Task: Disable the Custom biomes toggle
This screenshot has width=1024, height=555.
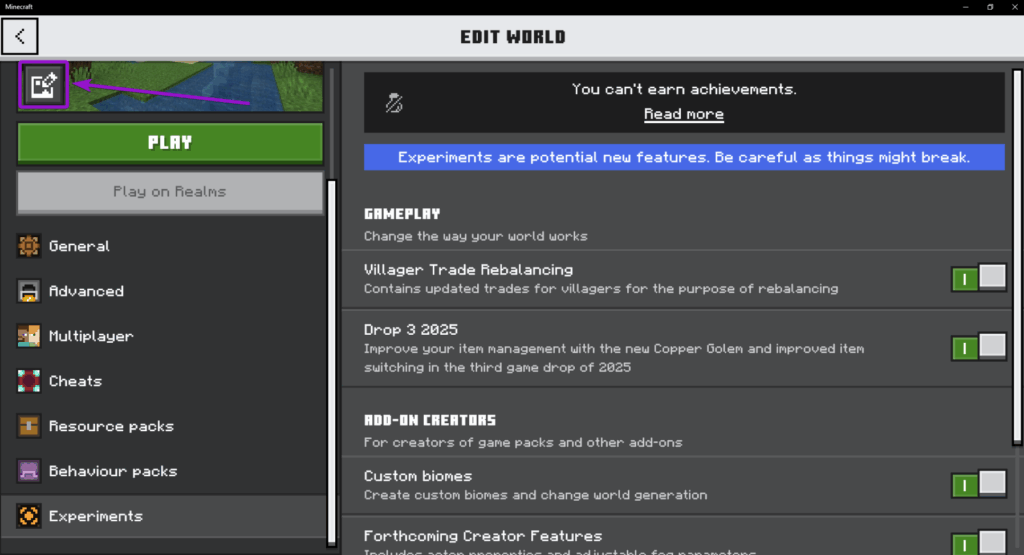Action: point(978,485)
